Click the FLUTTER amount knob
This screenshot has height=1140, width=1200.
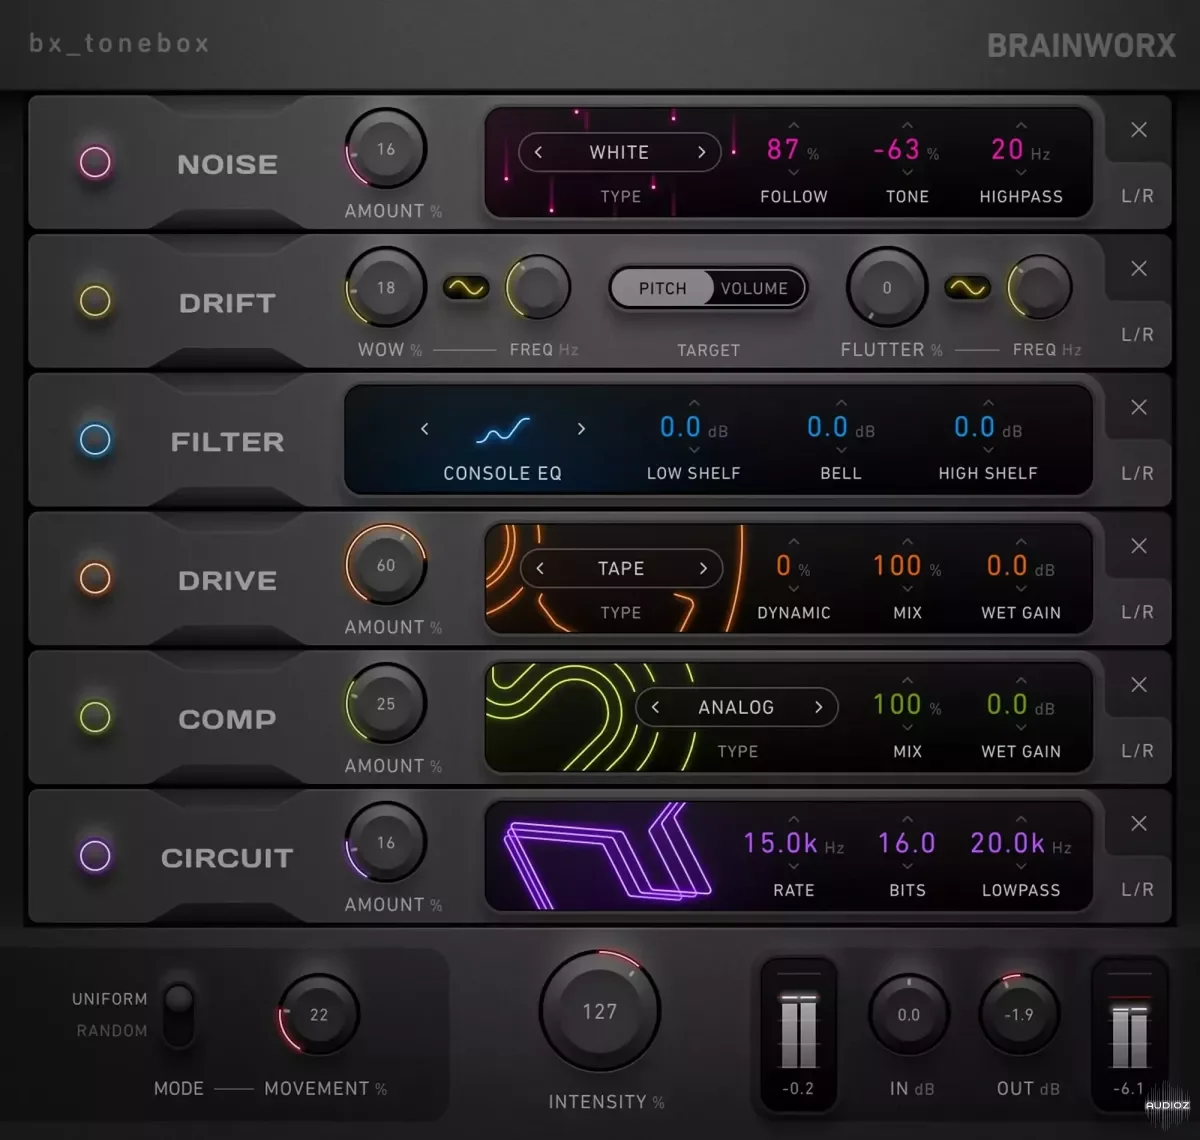[x=887, y=287]
